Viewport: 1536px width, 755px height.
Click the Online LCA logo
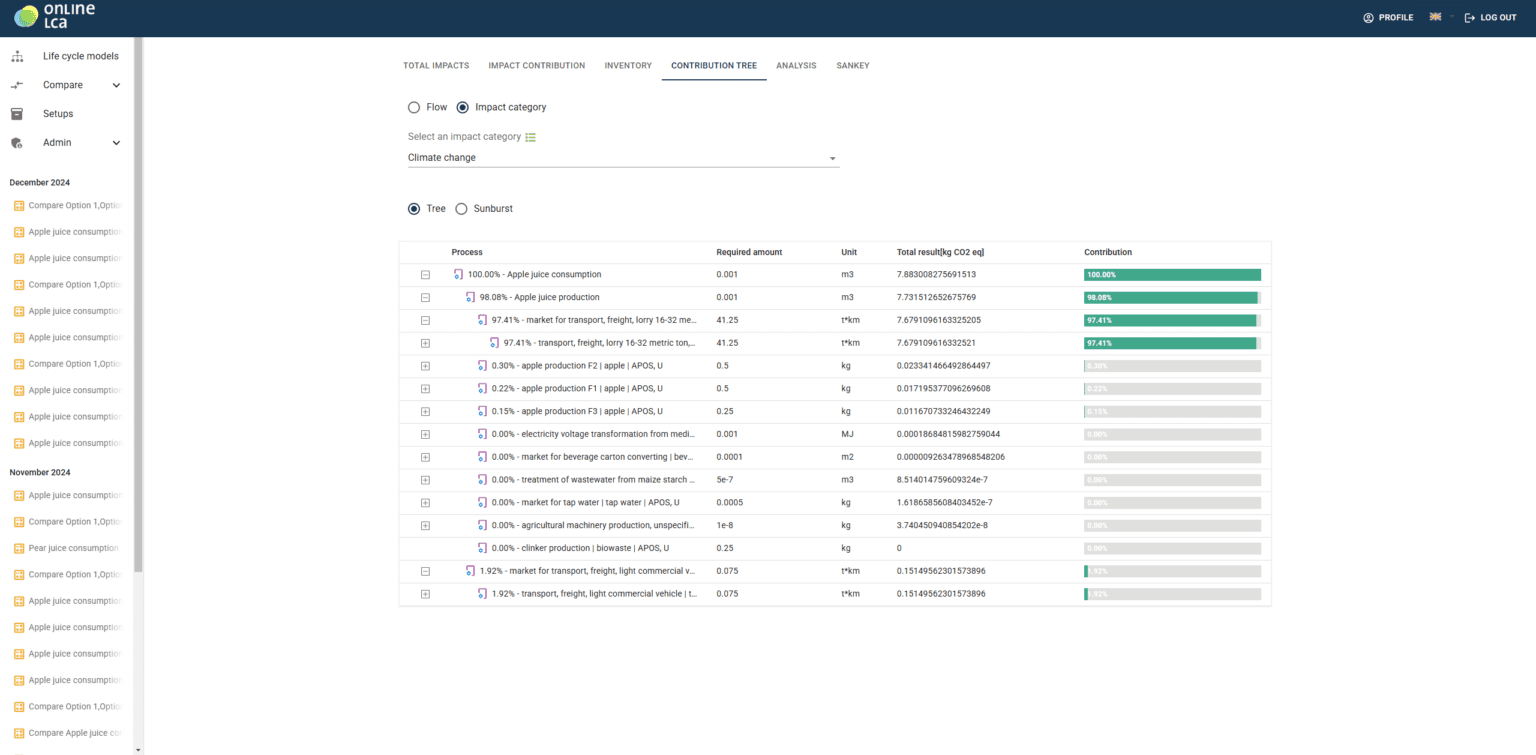(55, 17)
